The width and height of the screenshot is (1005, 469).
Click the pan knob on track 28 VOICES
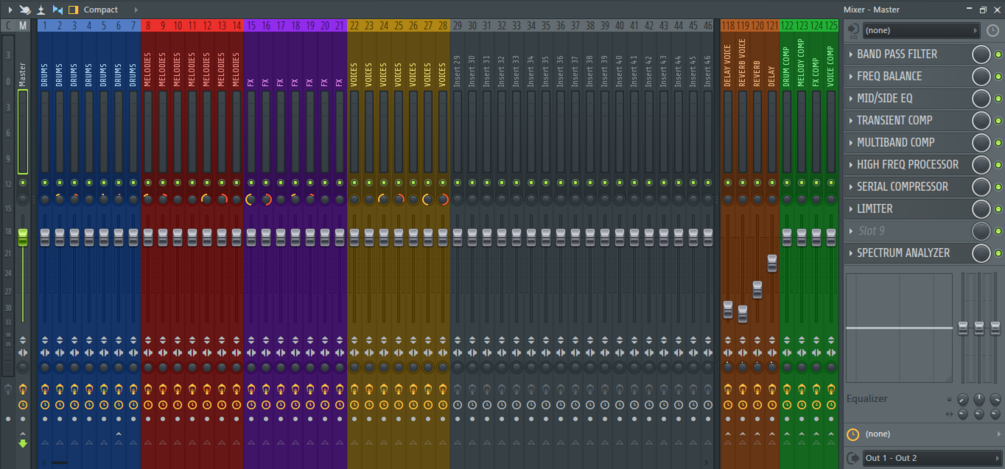point(443,199)
